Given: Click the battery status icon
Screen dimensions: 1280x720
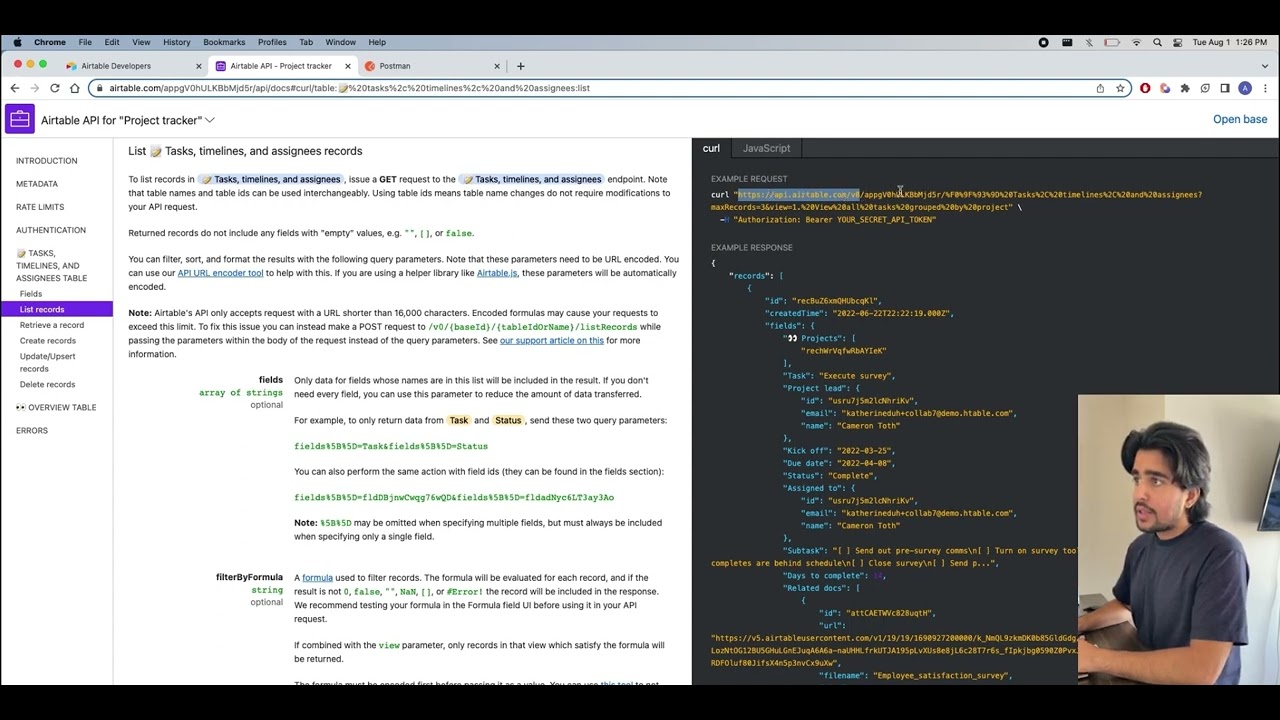Looking at the screenshot, I should click(1111, 42).
